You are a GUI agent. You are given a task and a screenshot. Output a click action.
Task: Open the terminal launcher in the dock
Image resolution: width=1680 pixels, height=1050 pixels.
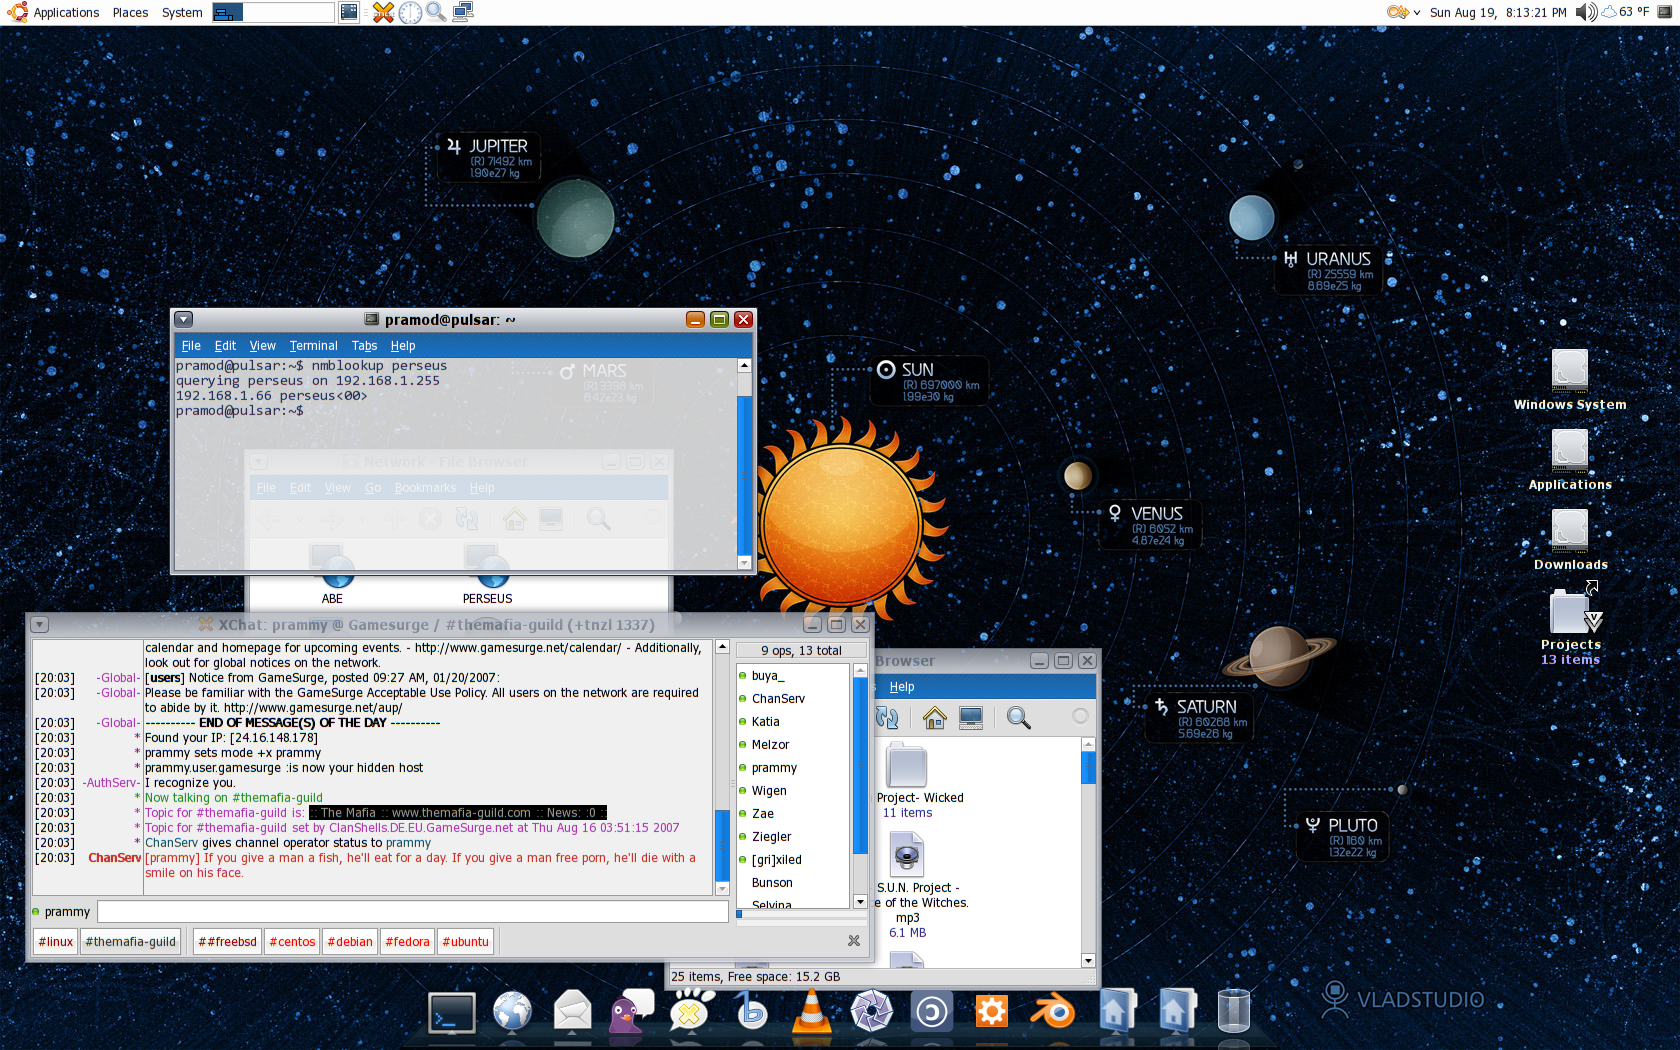(x=451, y=1012)
